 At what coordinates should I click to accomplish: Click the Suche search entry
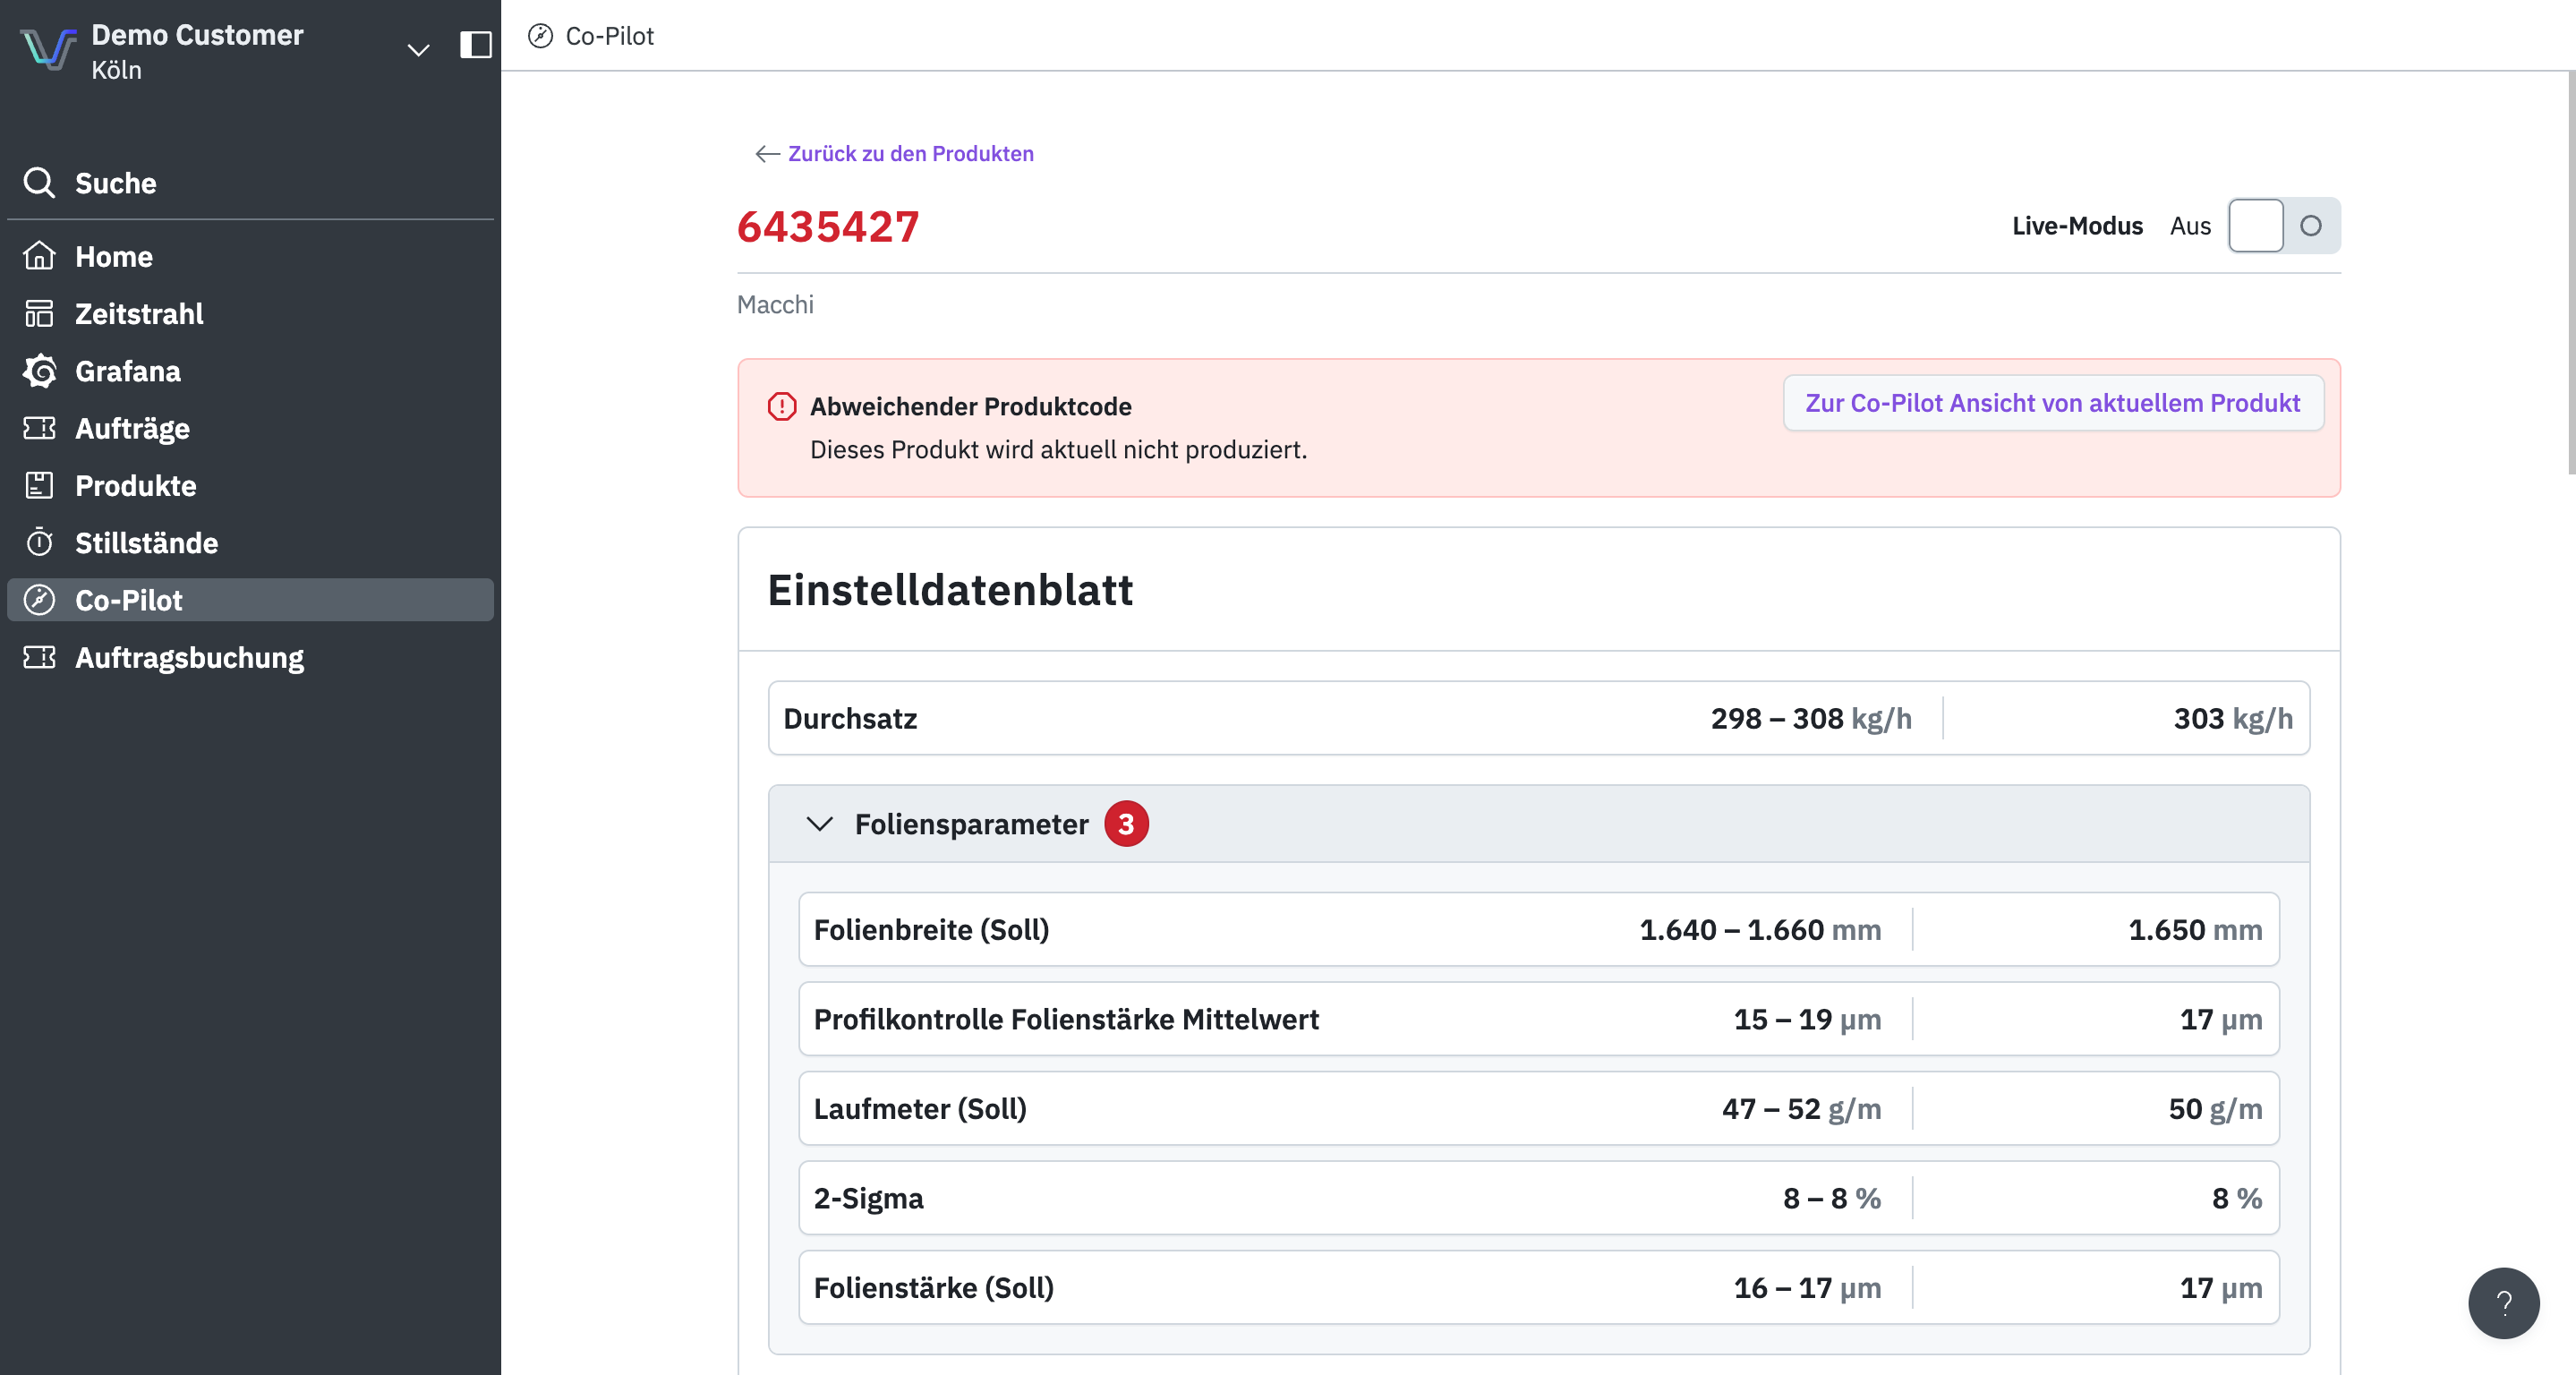click(250, 183)
